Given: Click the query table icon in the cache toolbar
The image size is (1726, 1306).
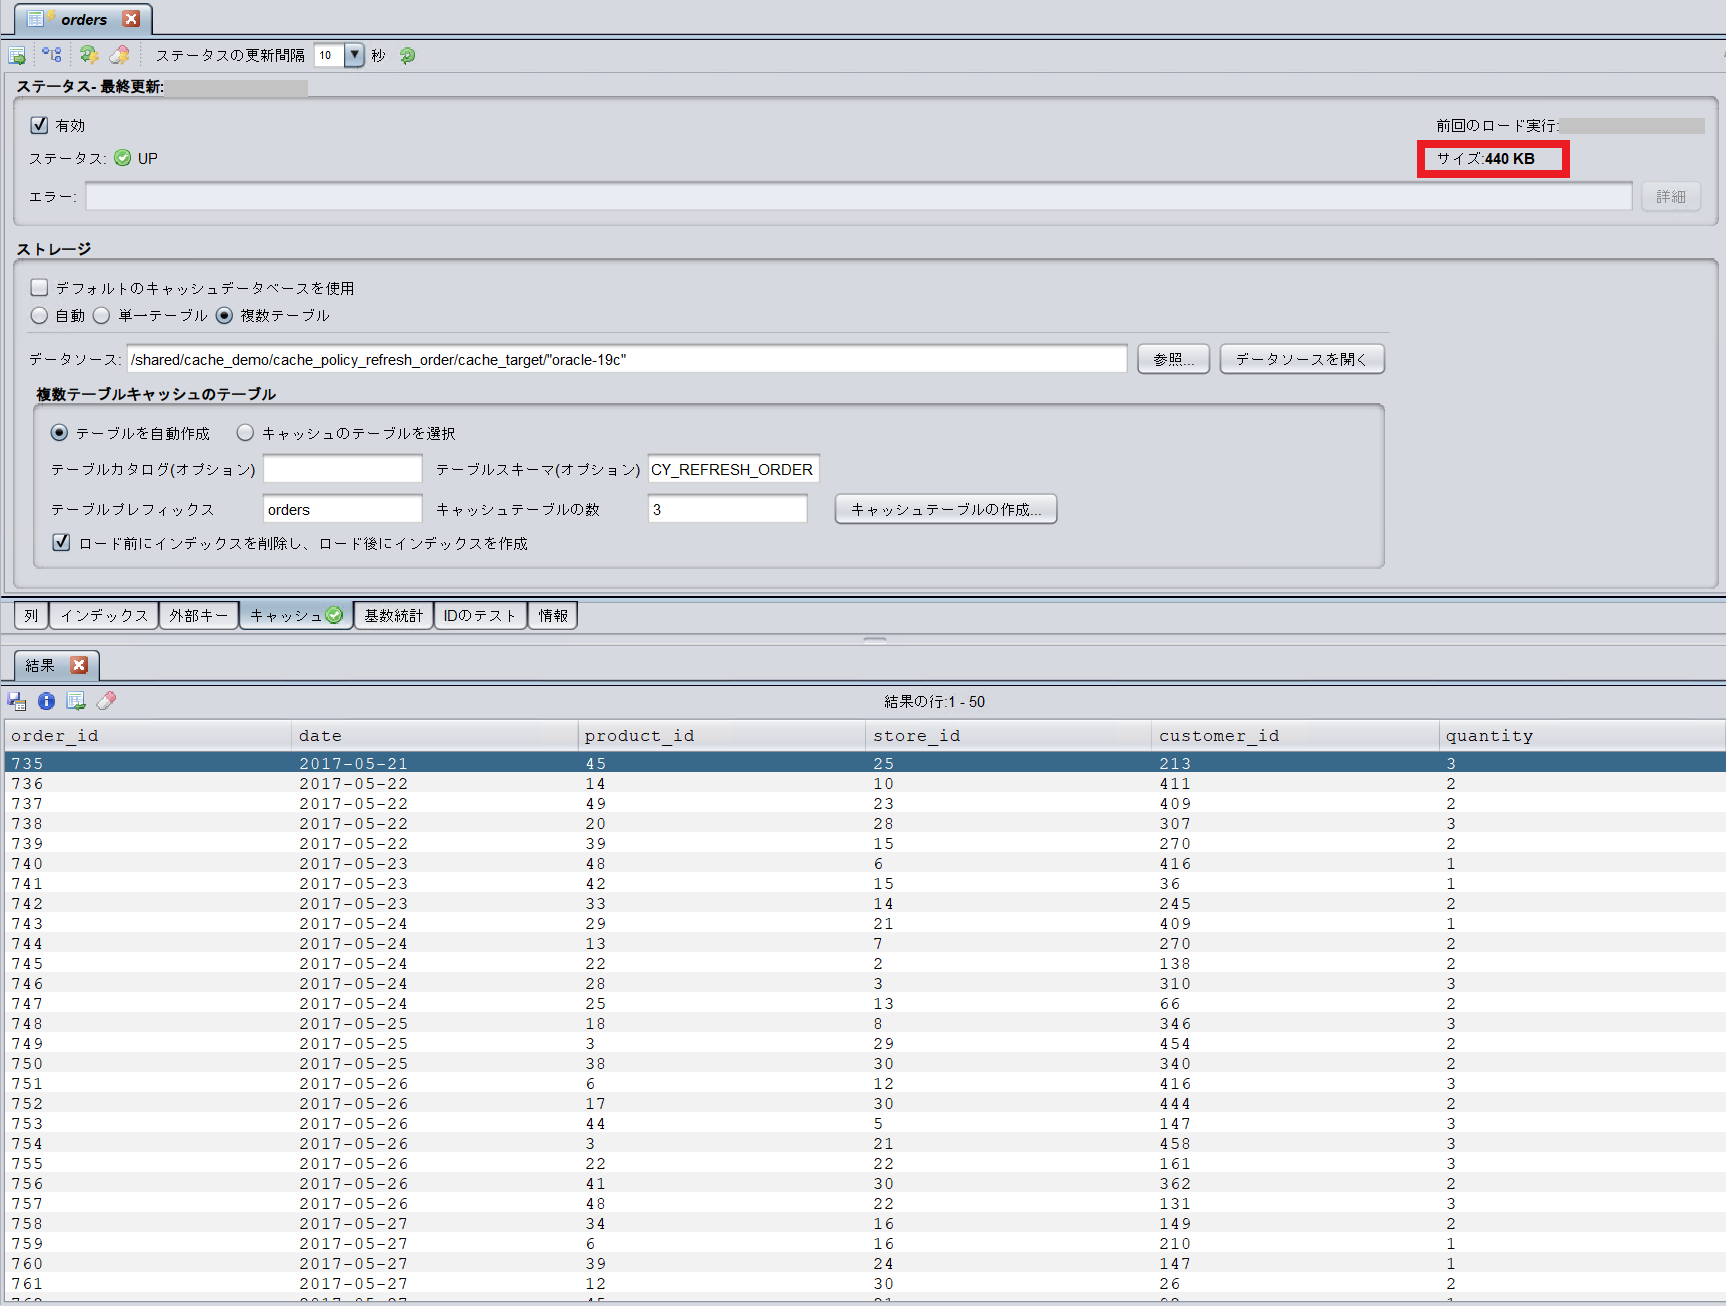Looking at the screenshot, I should pyautogui.click(x=17, y=55).
